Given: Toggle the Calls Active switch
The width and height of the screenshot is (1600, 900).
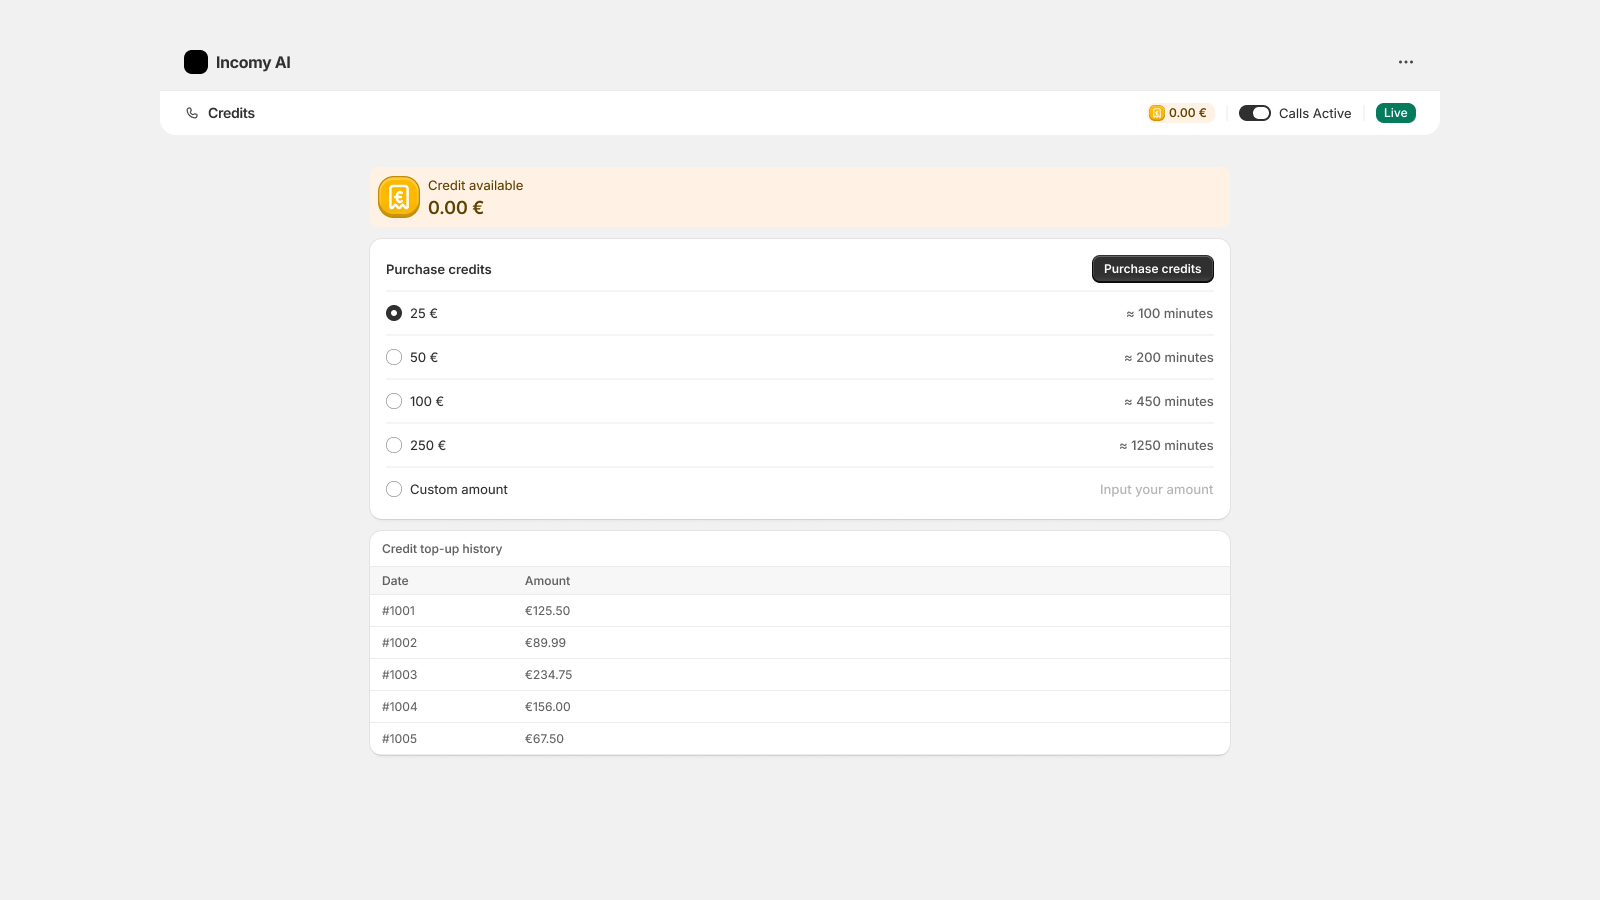Looking at the screenshot, I should (x=1254, y=113).
